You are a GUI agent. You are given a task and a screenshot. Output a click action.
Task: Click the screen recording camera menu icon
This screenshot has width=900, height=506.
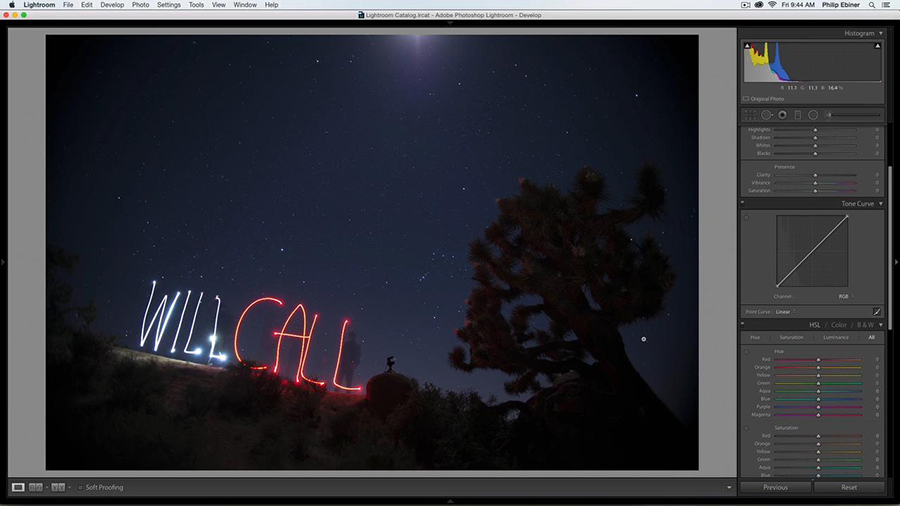coord(746,5)
